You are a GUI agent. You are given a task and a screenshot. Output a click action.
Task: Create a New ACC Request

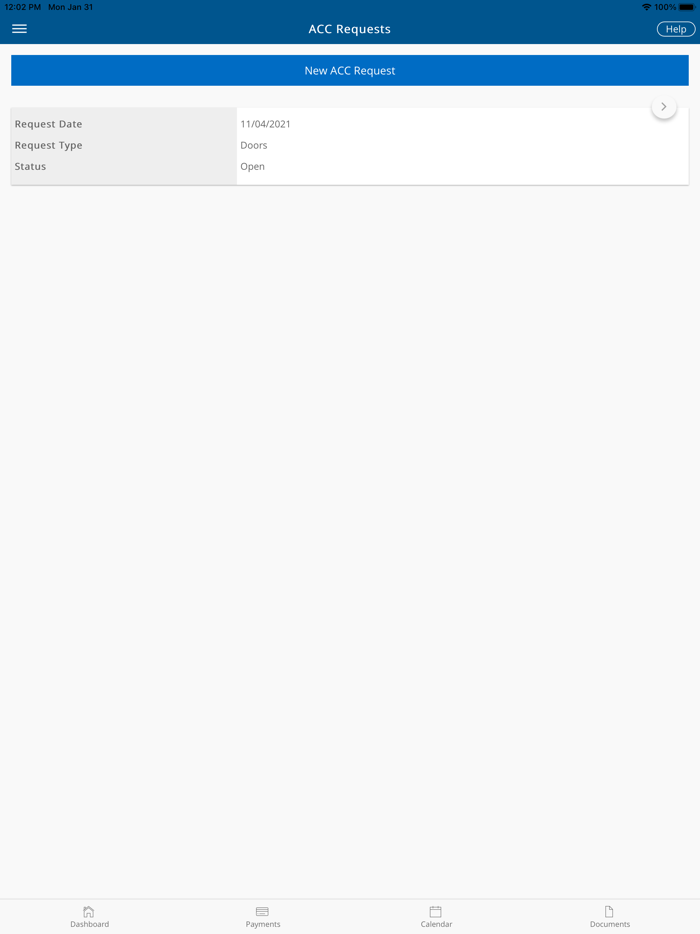click(350, 70)
